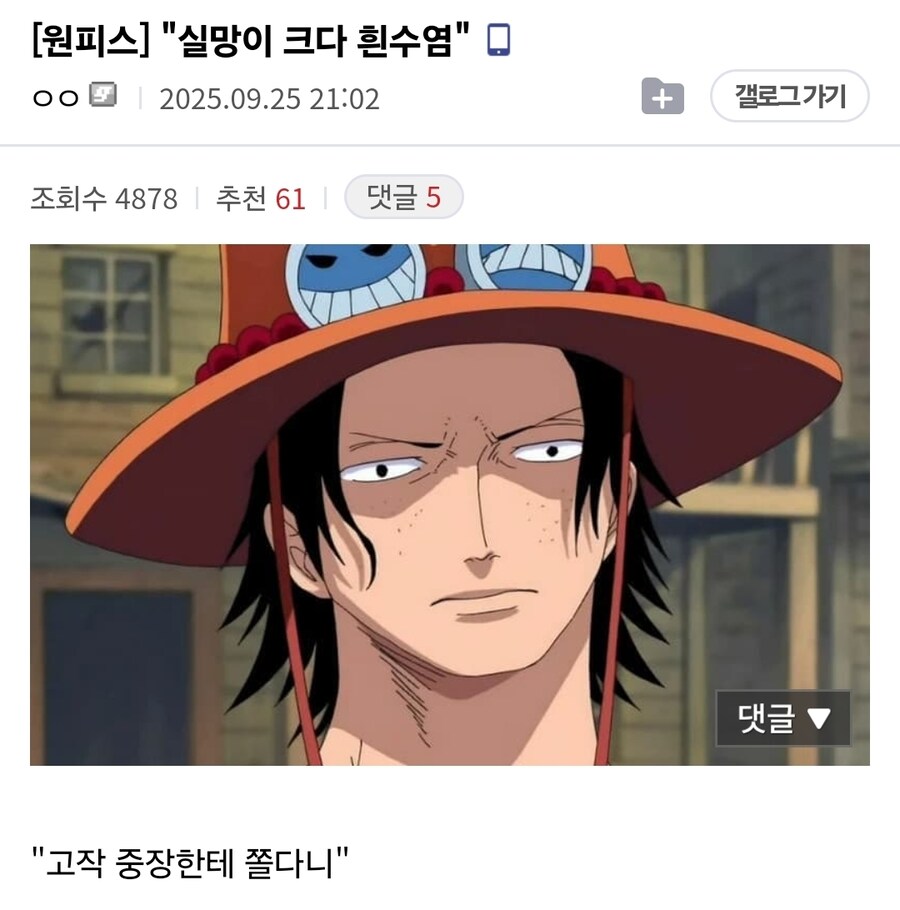Open the anime character image
The image size is (900, 910).
pyautogui.click(x=450, y=504)
